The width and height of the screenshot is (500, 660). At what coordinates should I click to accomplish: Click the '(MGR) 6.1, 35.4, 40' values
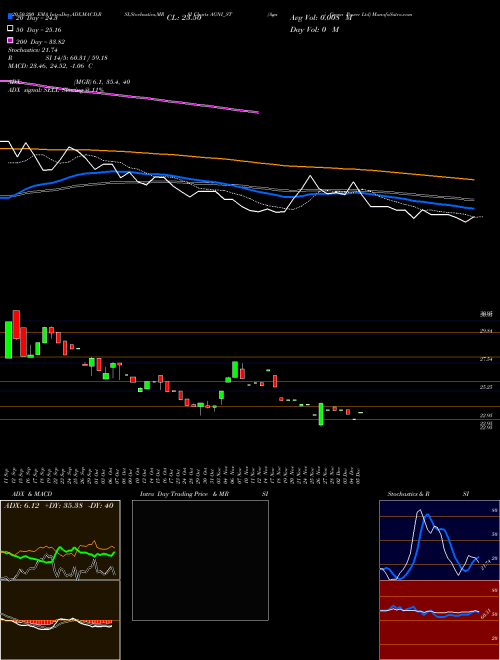pyautogui.click(x=102, y=82)
